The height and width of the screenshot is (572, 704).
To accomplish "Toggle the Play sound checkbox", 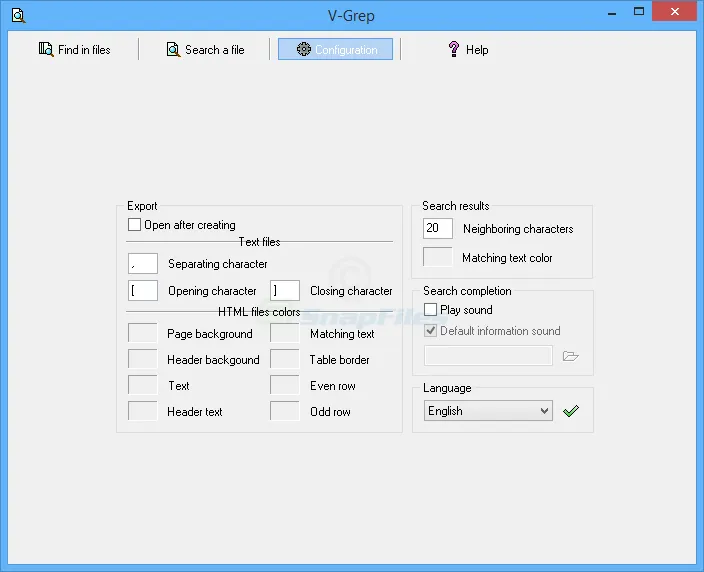I will point(430,309).
